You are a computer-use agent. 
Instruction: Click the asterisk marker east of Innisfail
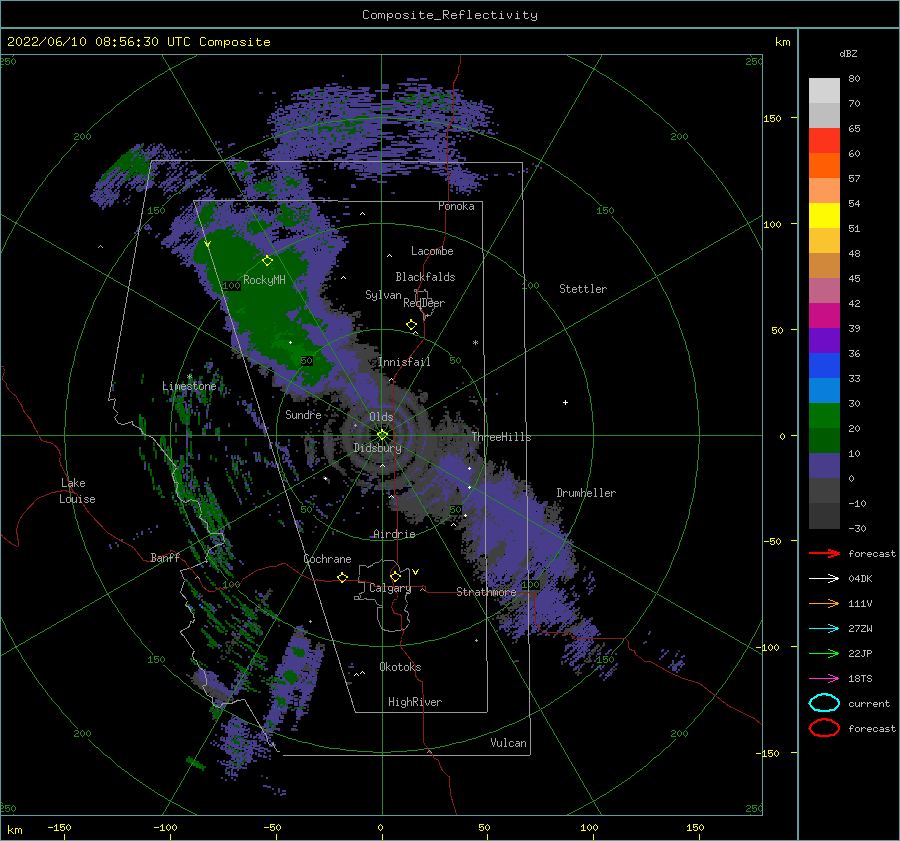pos(475,343)
